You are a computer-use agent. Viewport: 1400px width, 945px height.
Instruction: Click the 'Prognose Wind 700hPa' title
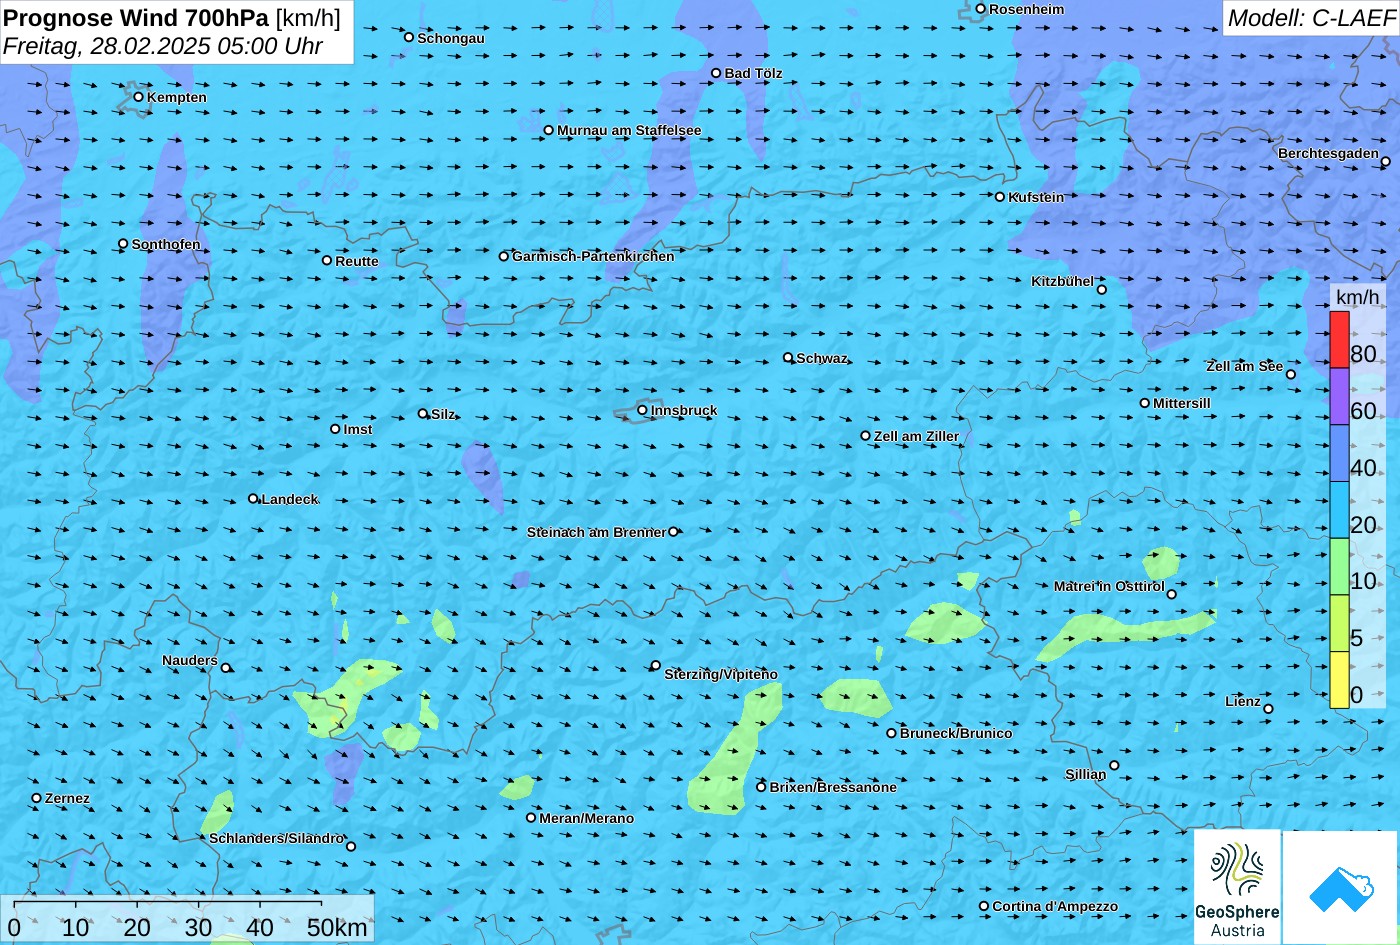(136, 17)
